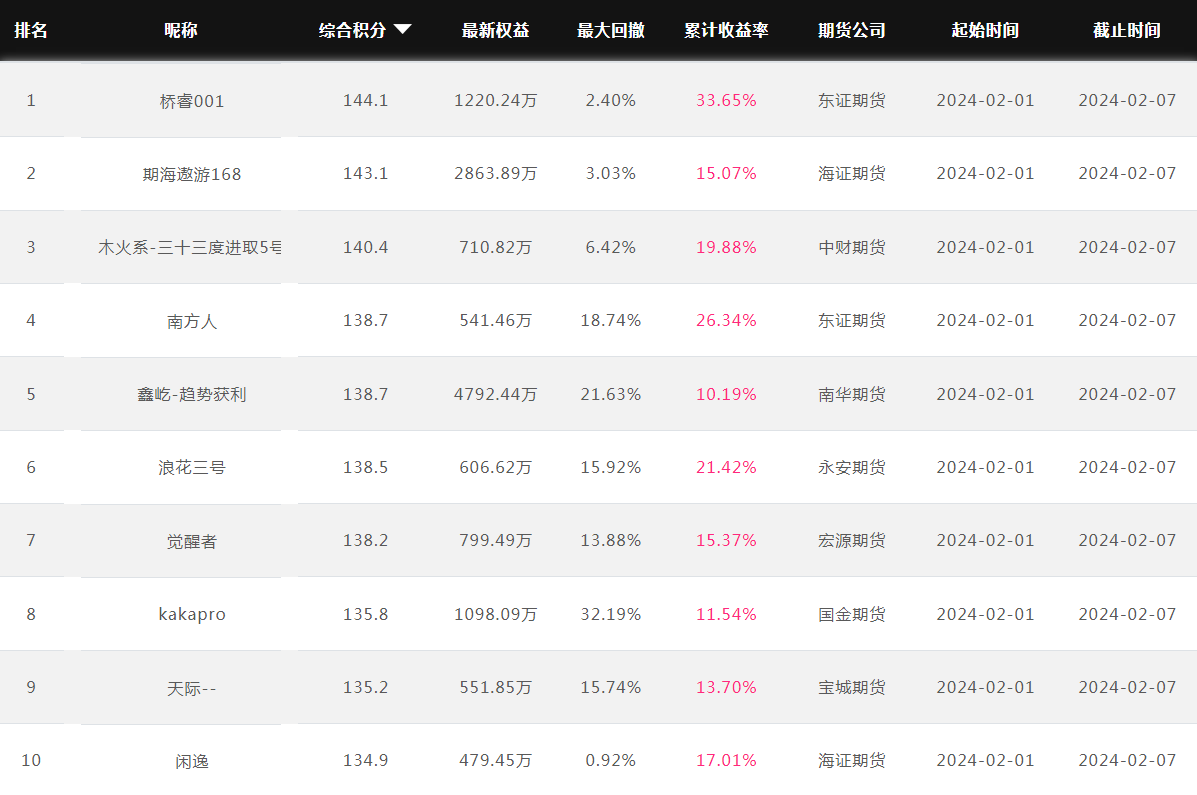This screenshot has width=1197, height=795.
Task: Click 国金期货 in the company column
Action: tap(852, 614)
